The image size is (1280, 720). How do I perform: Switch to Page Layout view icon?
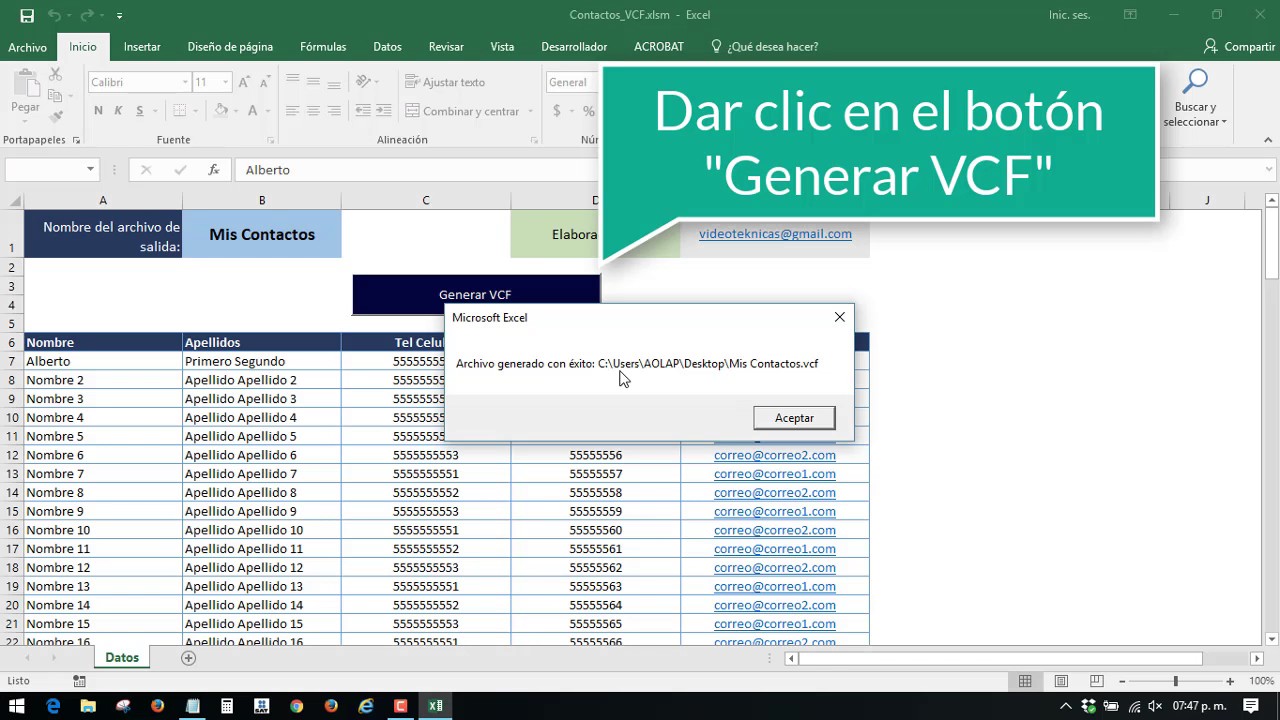[1061, 681]
